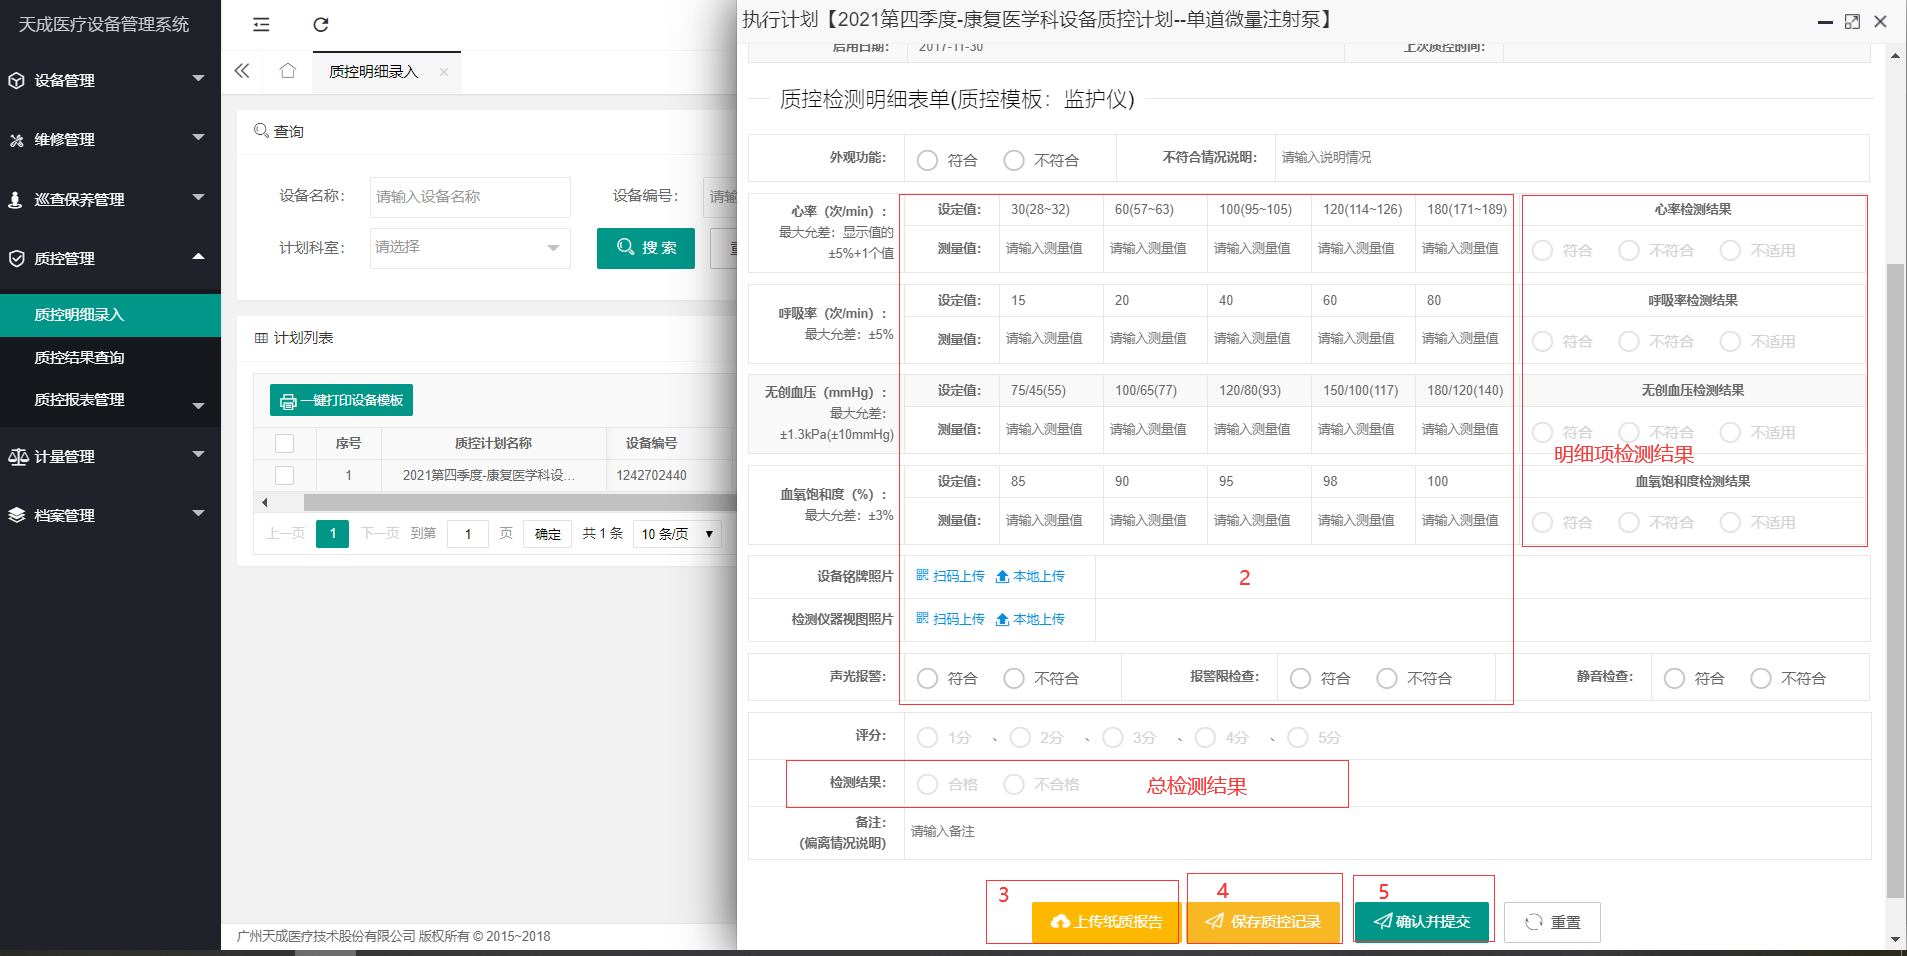The image size is (1907, 956).
Task: Click the dialog scrollbar down arrow
Action: pyautogui.click(x=1895, y=940)
